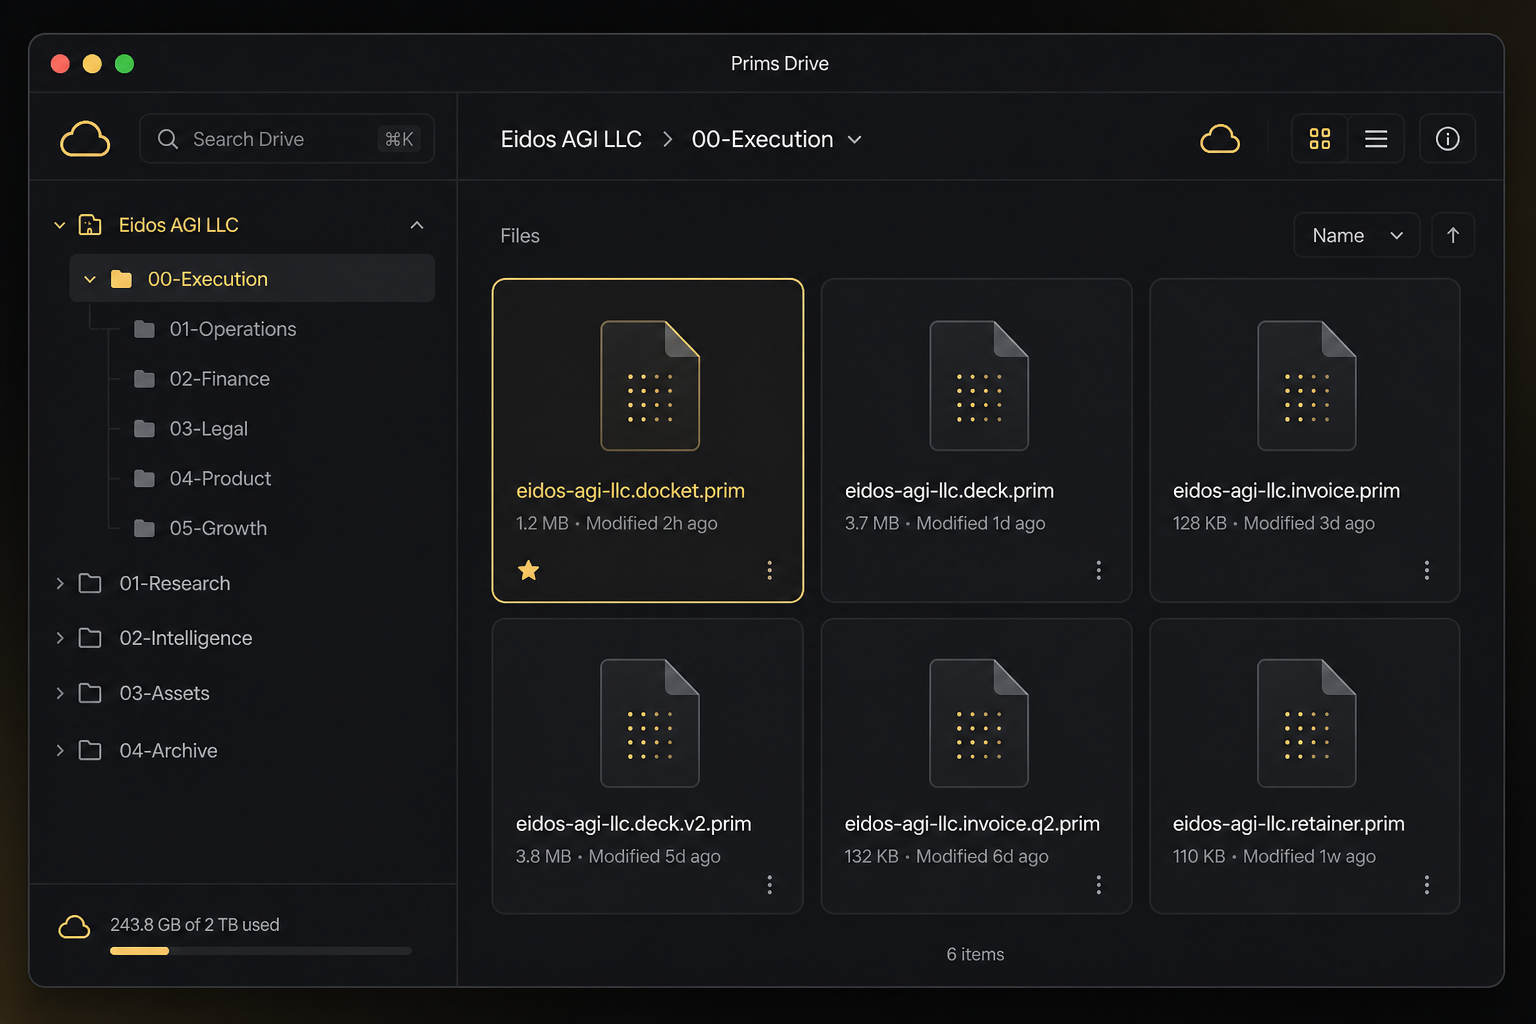This screenshot has width=1536, height=1024.
Task: Select 01-Operations in the sidebar tree
Action: pyautogui.click(x=233, y=329)
